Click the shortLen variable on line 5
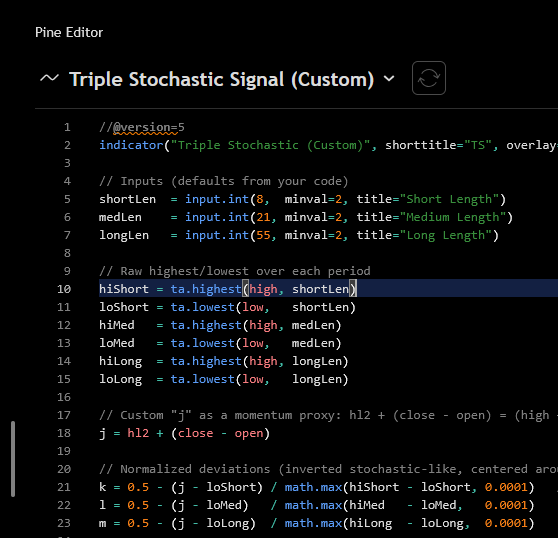The image size is (558, 538). coord(127,199)
